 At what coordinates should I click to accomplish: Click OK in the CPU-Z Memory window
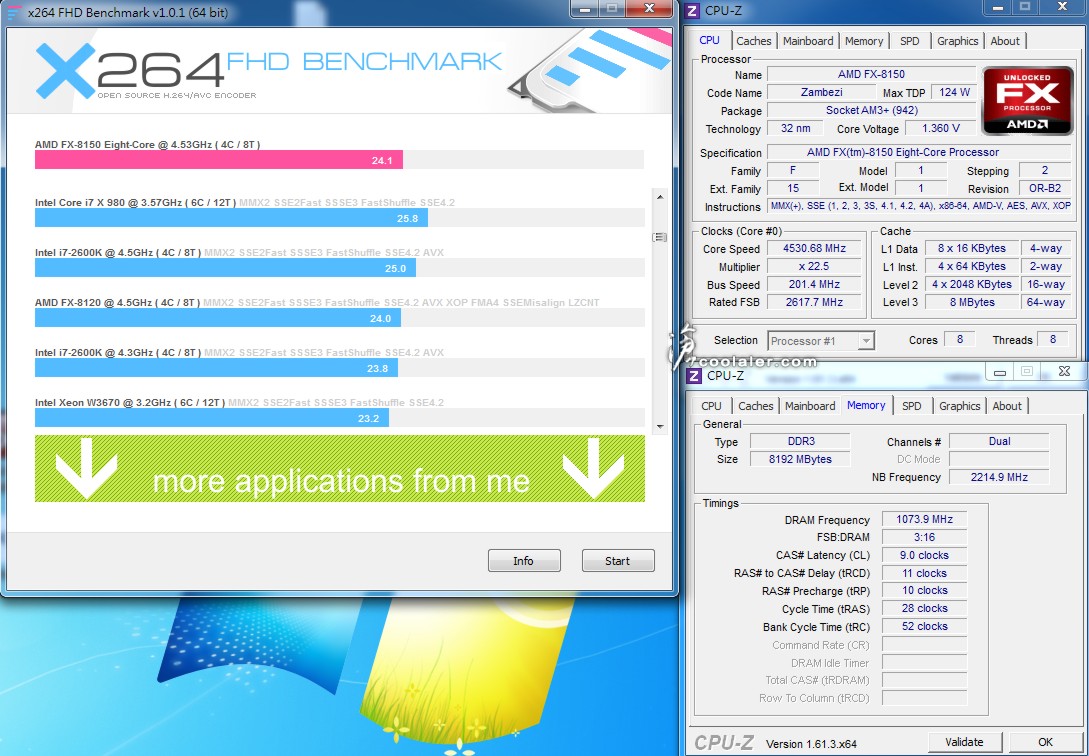click(1045, 742)
